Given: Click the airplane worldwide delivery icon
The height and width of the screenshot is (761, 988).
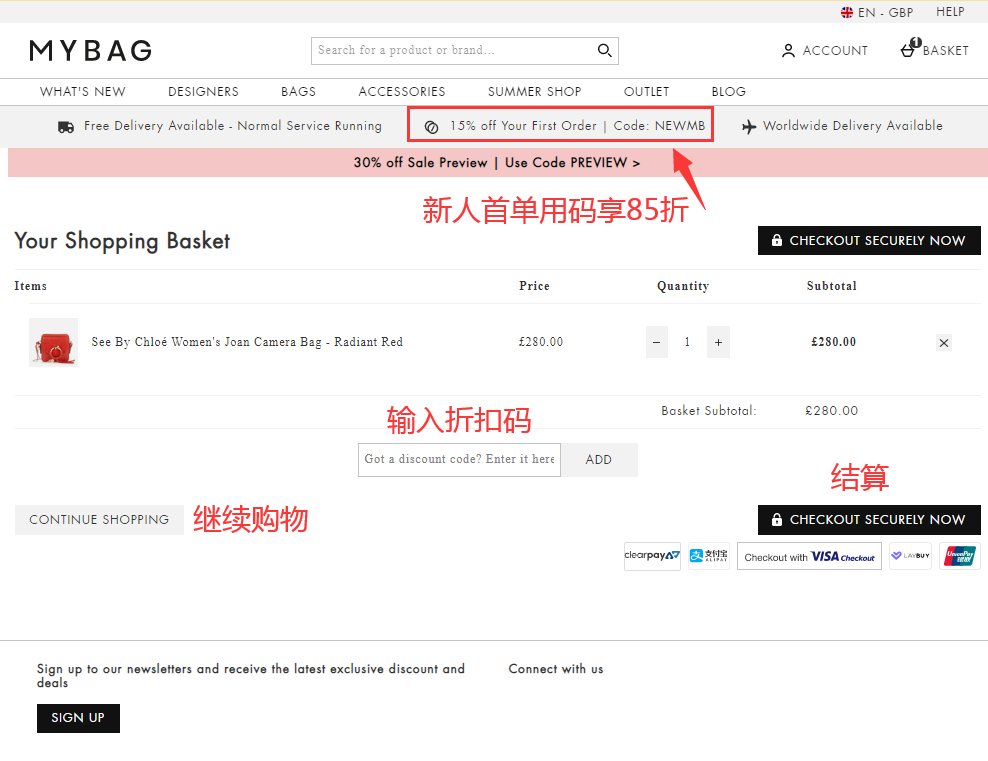Looking at the screenshot, I should 749,127.
